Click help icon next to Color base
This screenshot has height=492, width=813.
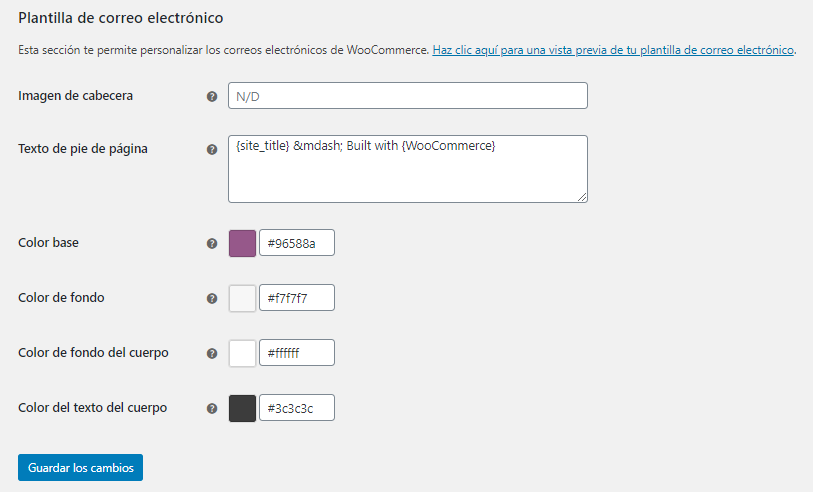click(212, 244)
